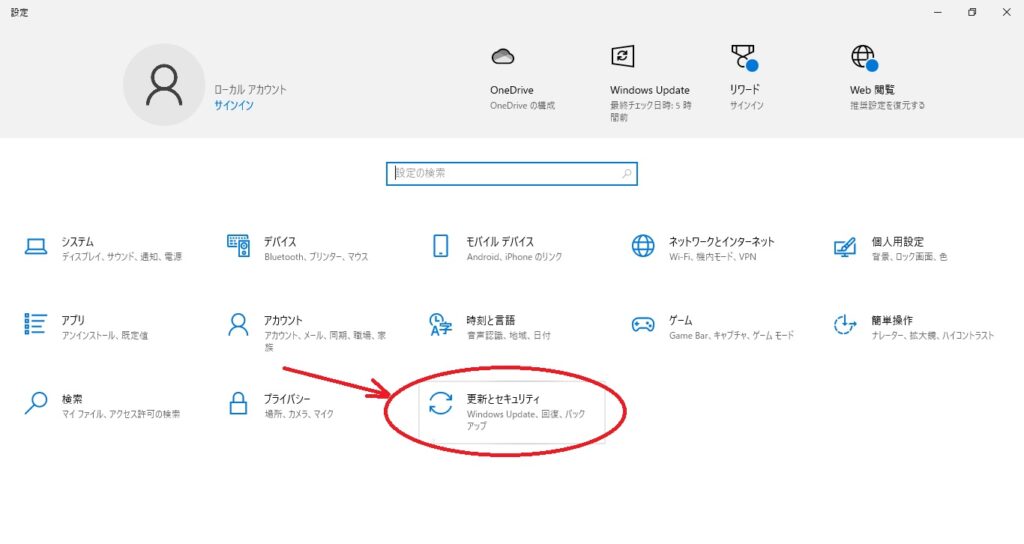Image resolution: width=1024 pixels, height=544 pixels.
Task: Click the 最終チェック日時 status text
Action: [x=651, y=111]
